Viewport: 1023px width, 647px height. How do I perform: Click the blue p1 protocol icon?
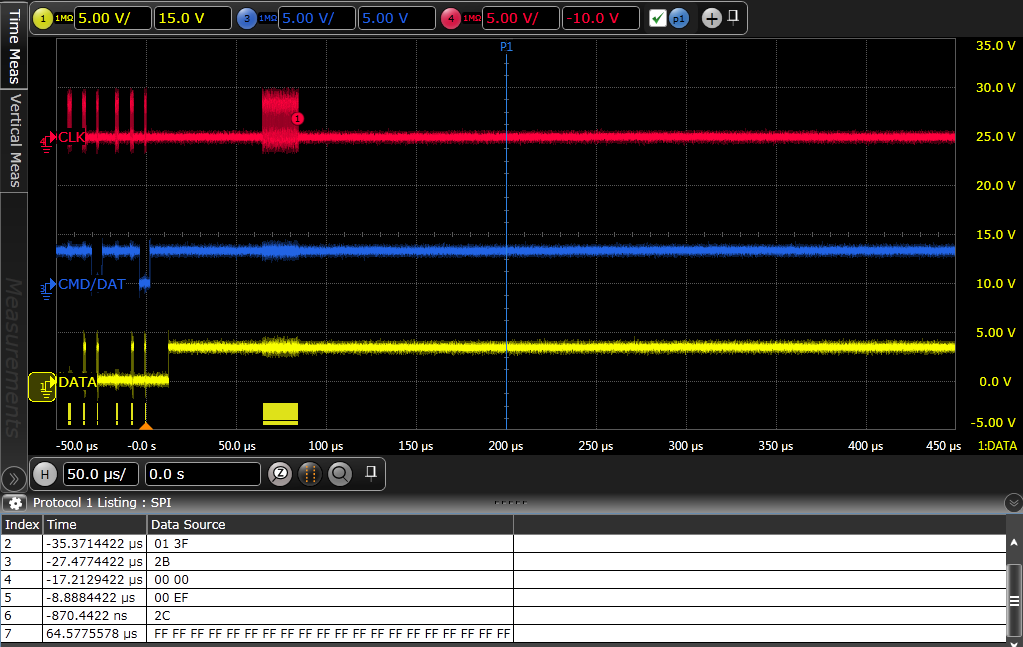679,18
